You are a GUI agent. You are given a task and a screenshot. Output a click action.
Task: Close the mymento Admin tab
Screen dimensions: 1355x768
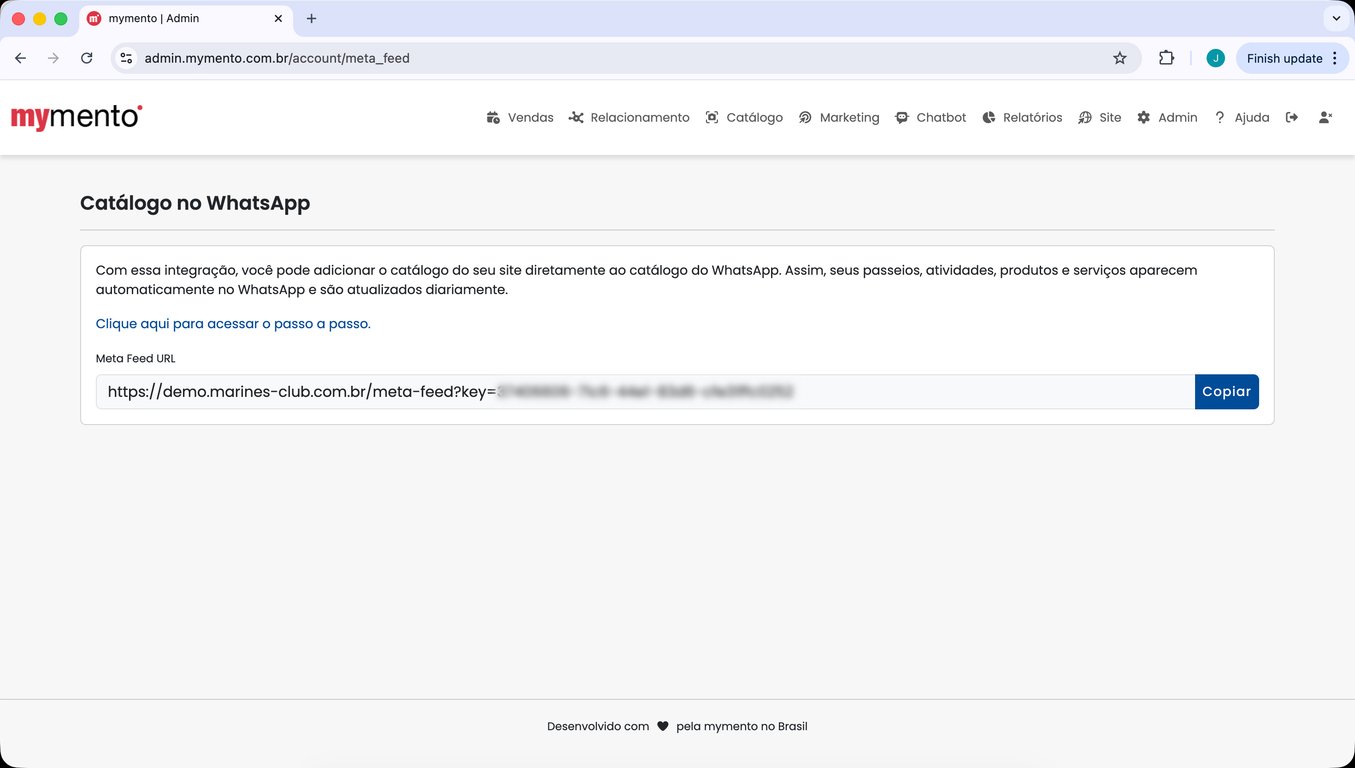pos(276,18)
